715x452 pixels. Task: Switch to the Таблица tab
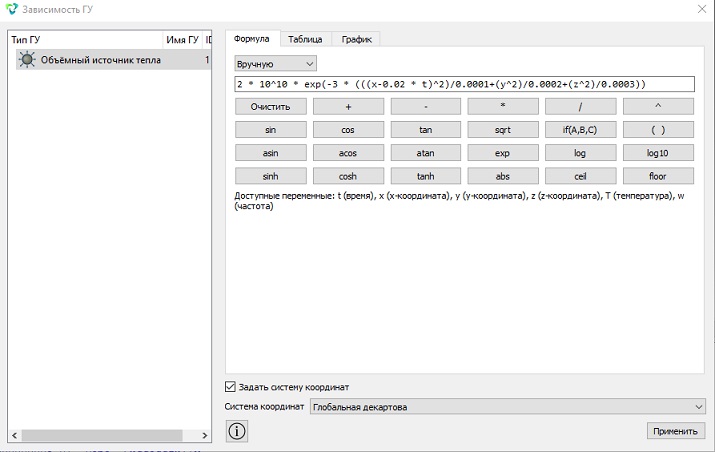click(305, 39)
